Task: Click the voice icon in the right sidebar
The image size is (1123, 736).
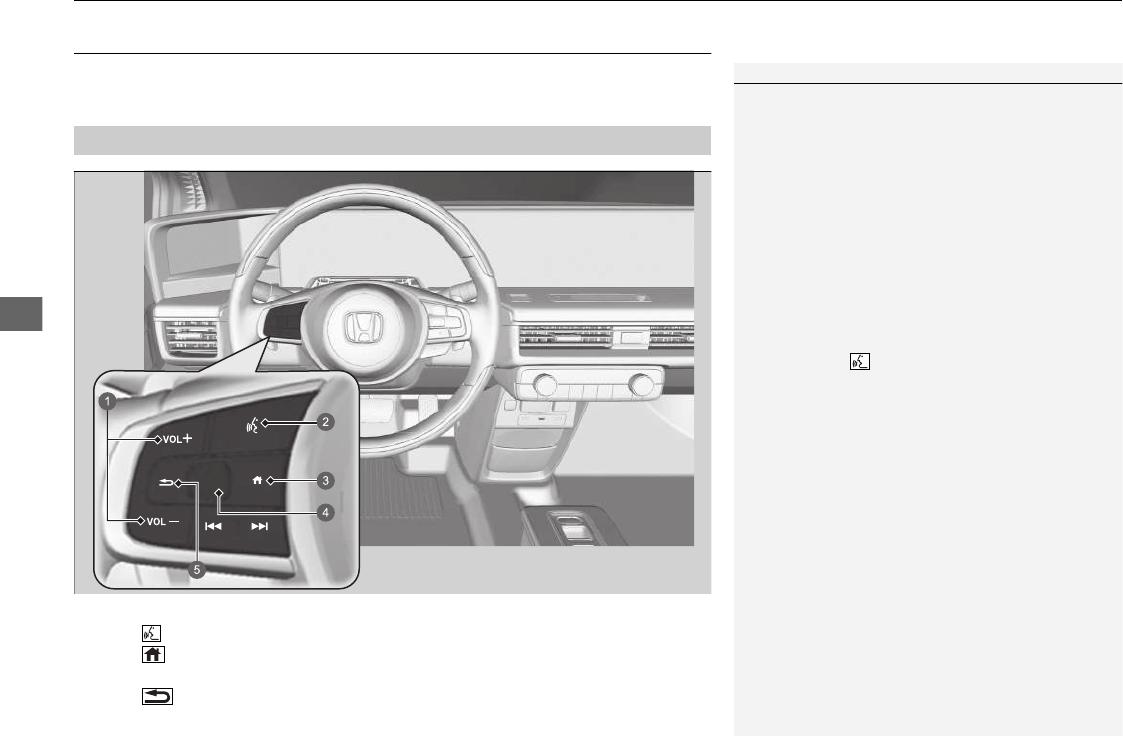Action: point(859,362)
